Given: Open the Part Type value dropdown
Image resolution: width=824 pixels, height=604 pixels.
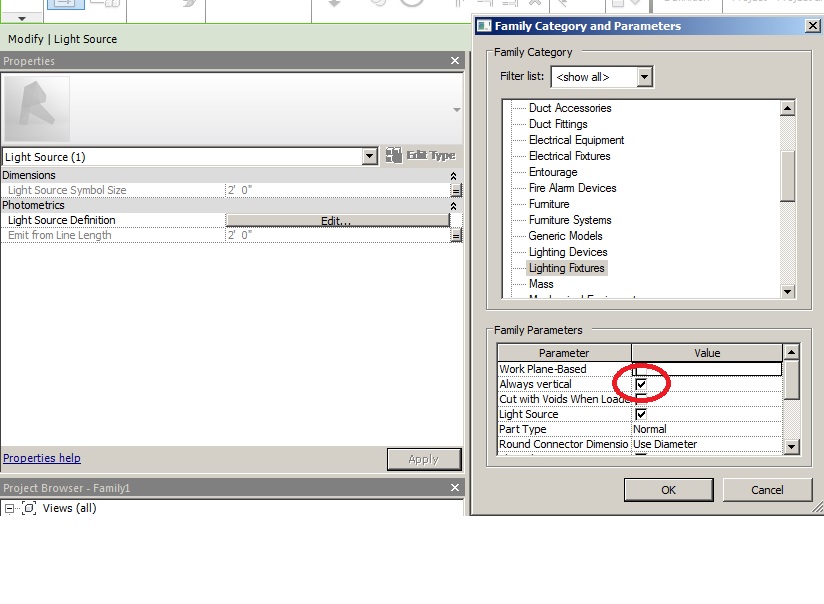Looking at the screenshot, I should pos(706,429).
